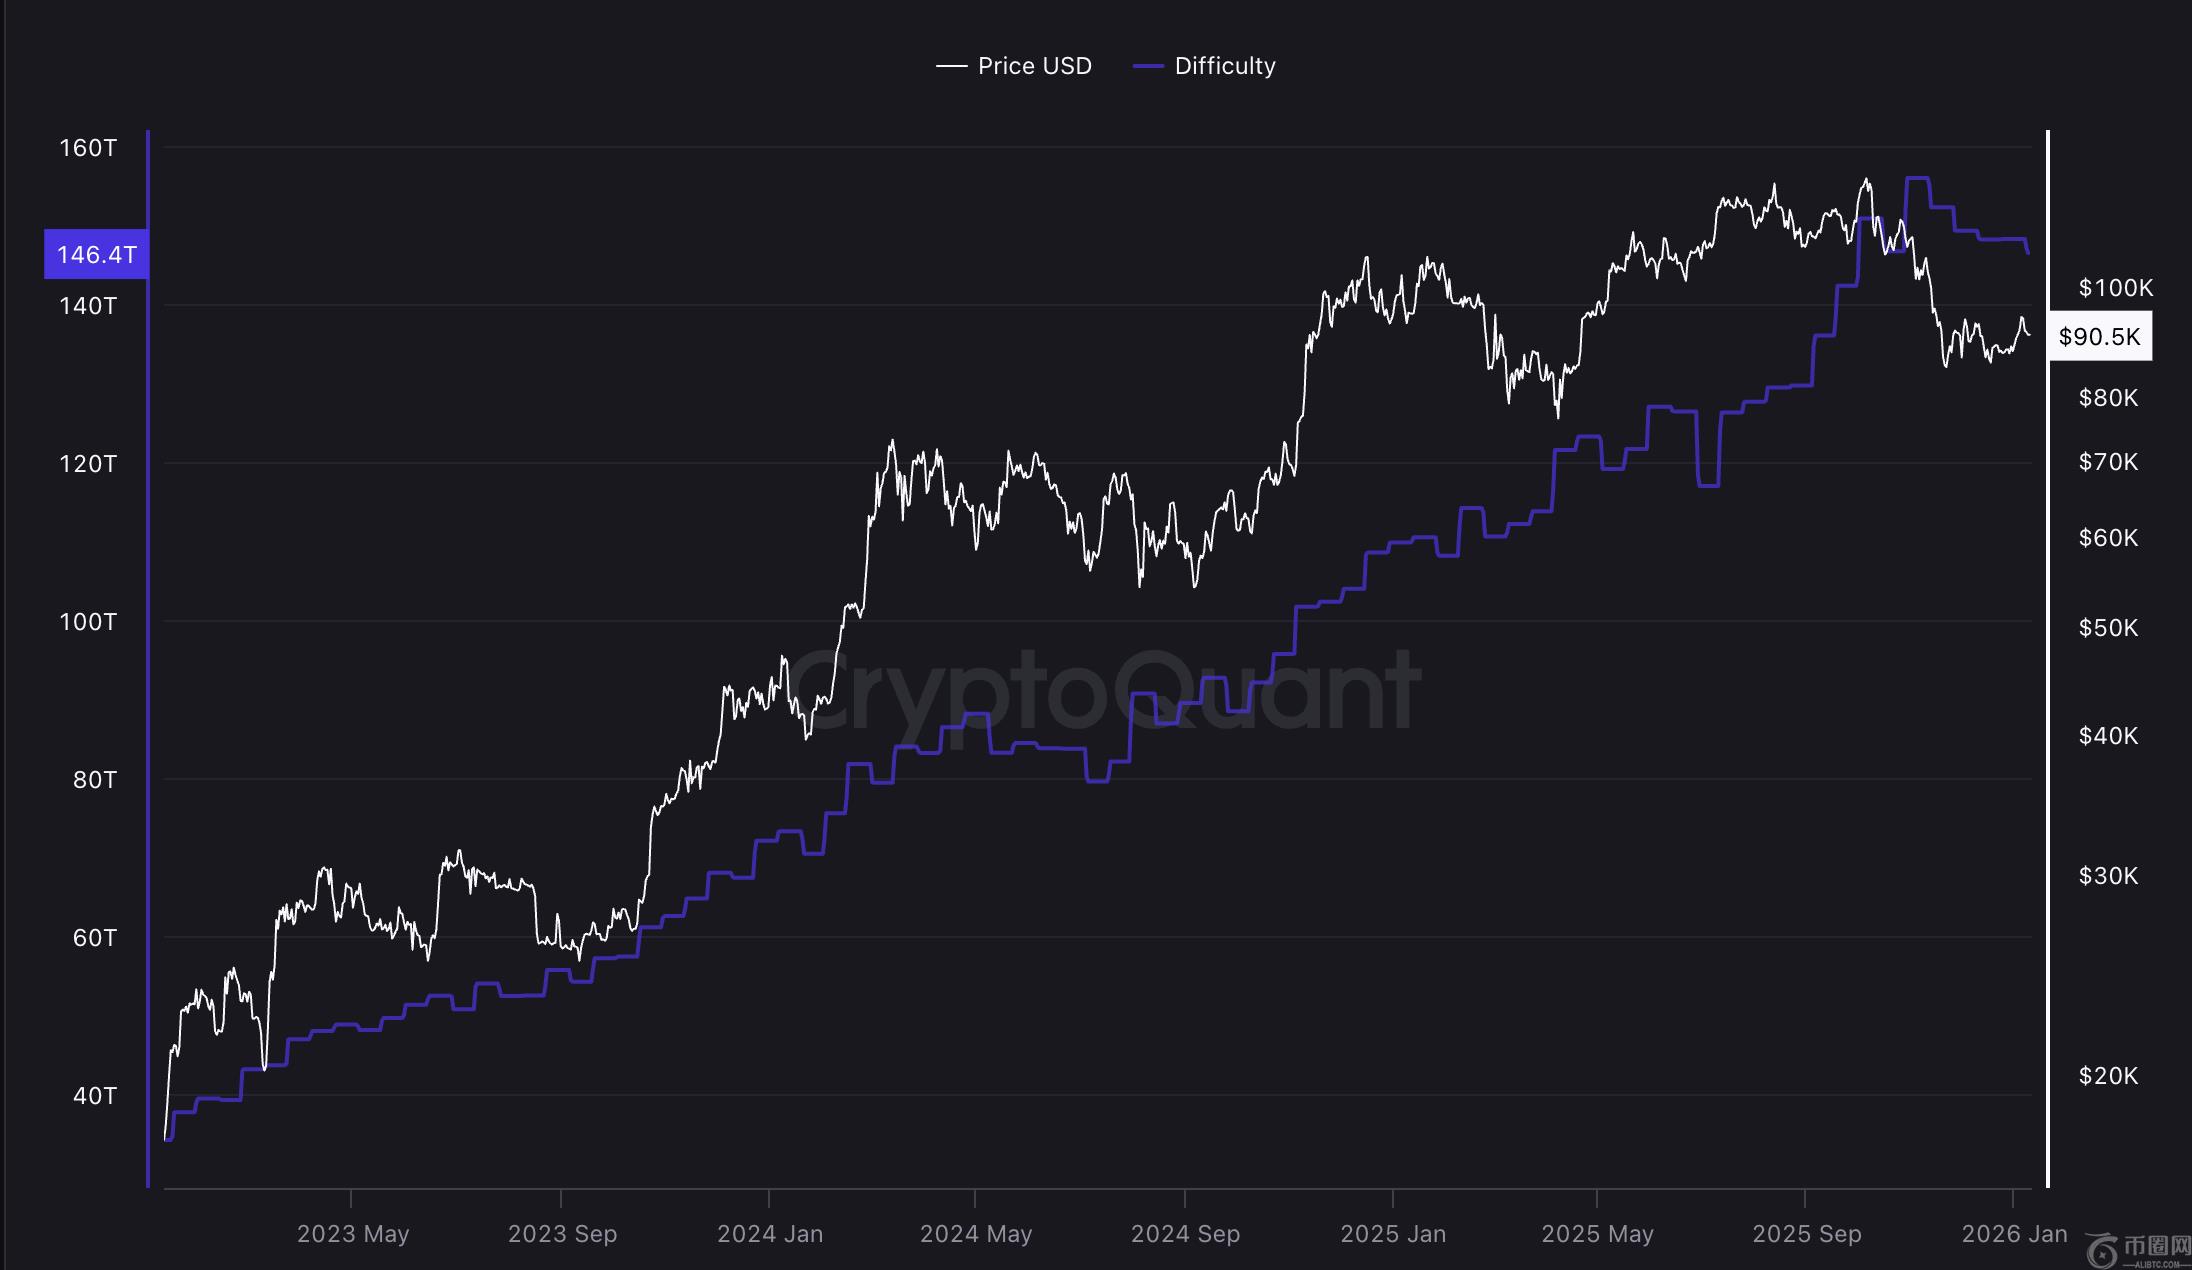Click the 160T left axis label
The image size is (2192, 1270).
88,148
